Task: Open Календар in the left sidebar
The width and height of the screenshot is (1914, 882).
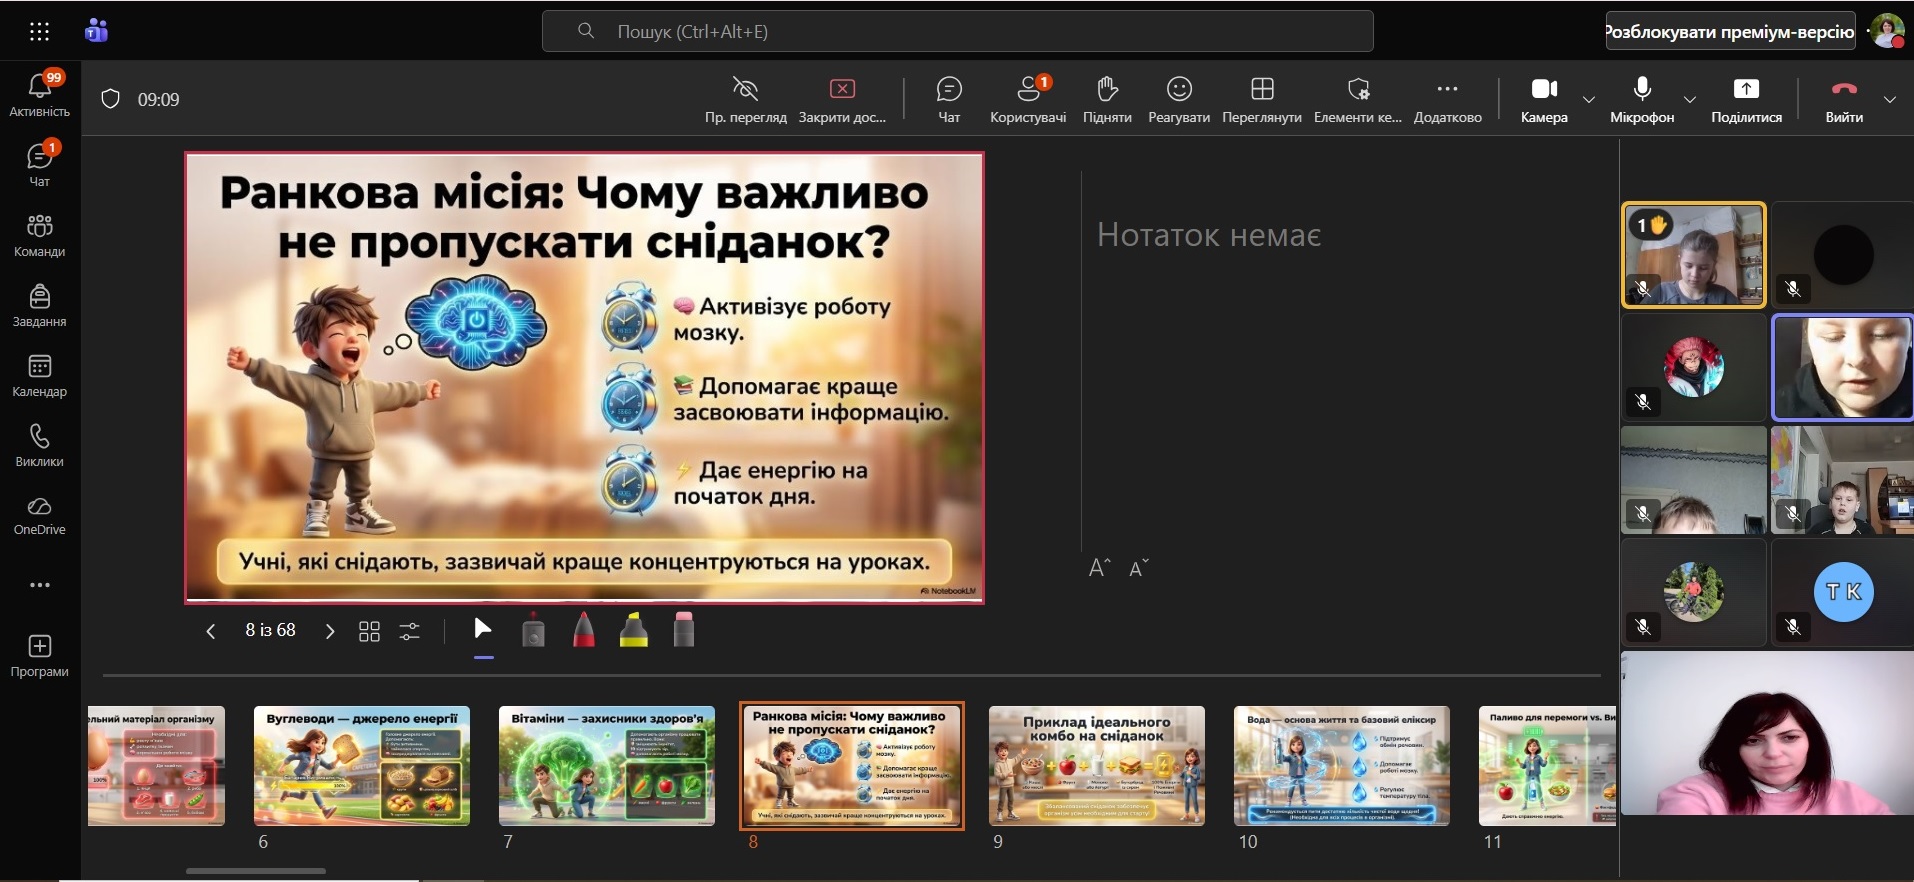Action: tap(40, 376)
